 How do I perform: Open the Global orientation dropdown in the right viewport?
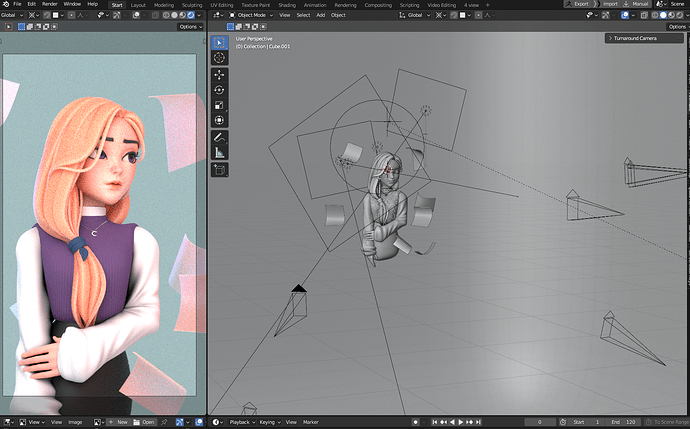point(415,15)
